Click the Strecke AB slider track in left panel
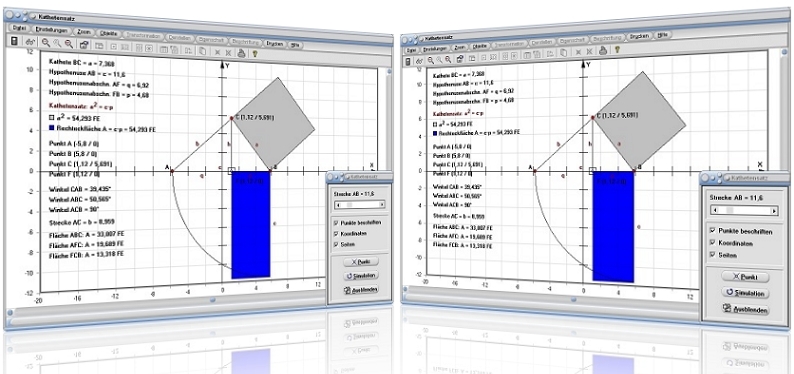This screenshot has width=794, height=374. 360,204
